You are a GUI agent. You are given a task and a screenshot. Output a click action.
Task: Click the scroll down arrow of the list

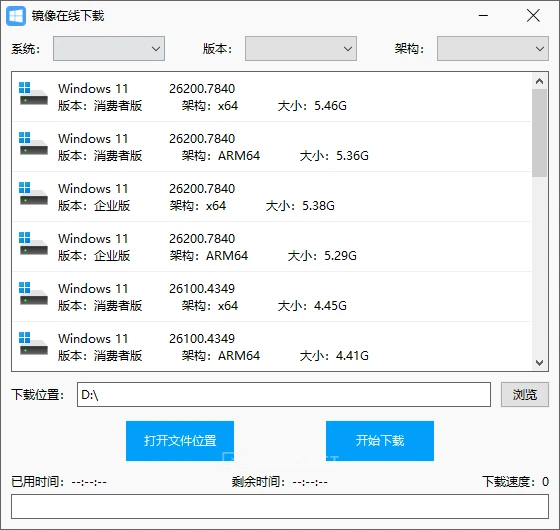click(539, 363)
